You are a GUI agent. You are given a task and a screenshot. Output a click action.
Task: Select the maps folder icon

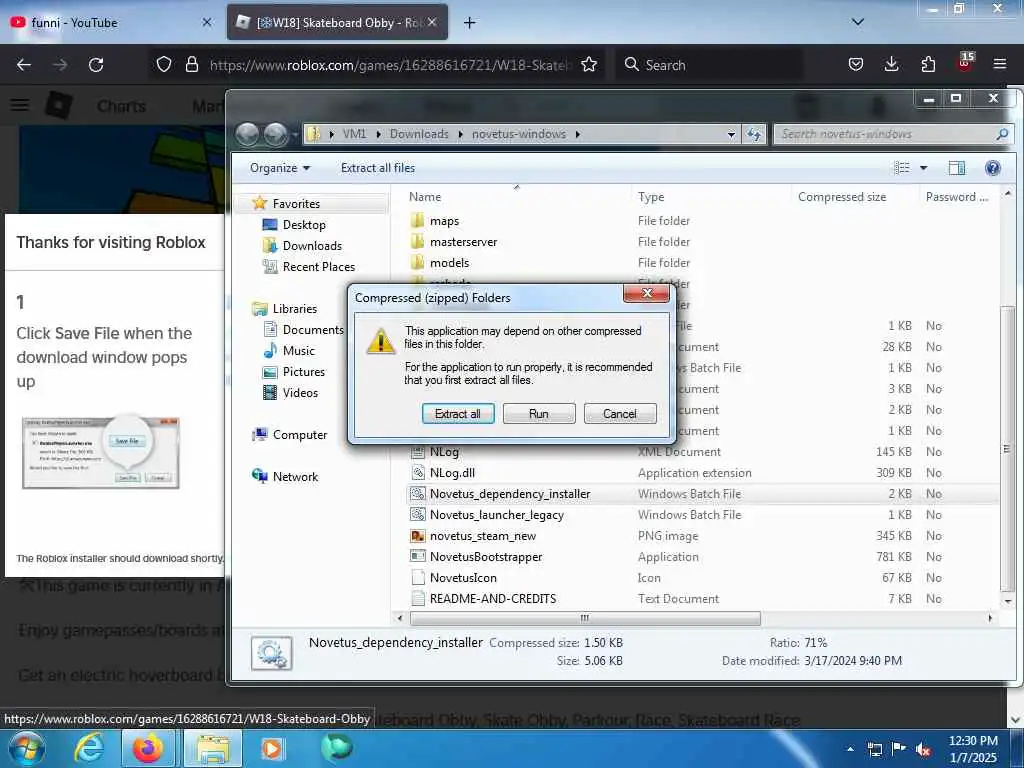point(418,221)
